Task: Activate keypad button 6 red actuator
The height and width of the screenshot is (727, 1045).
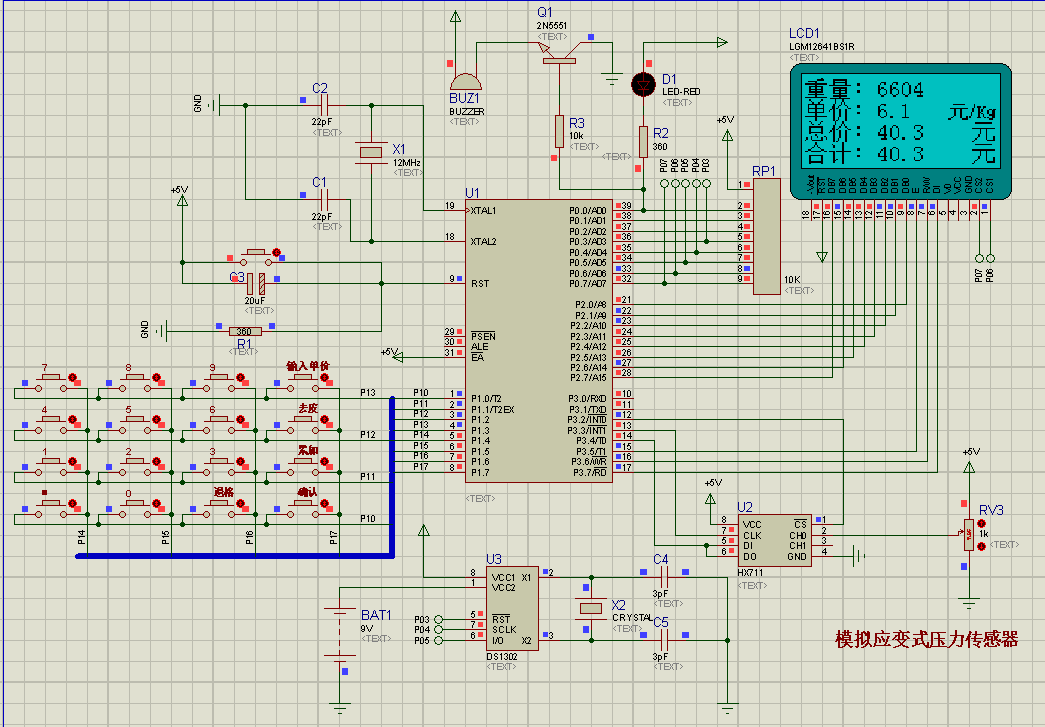Action: [x=240, y=419]
